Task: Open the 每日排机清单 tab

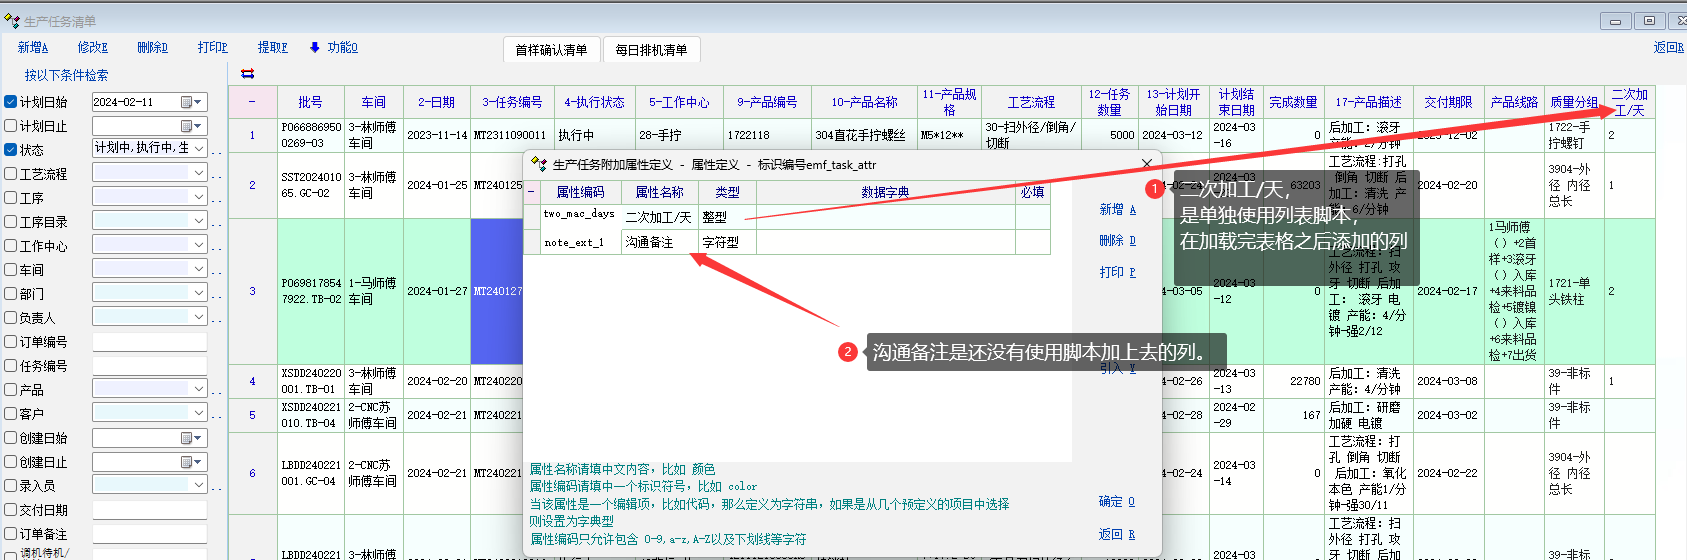Action: click(x=651, y=50)
